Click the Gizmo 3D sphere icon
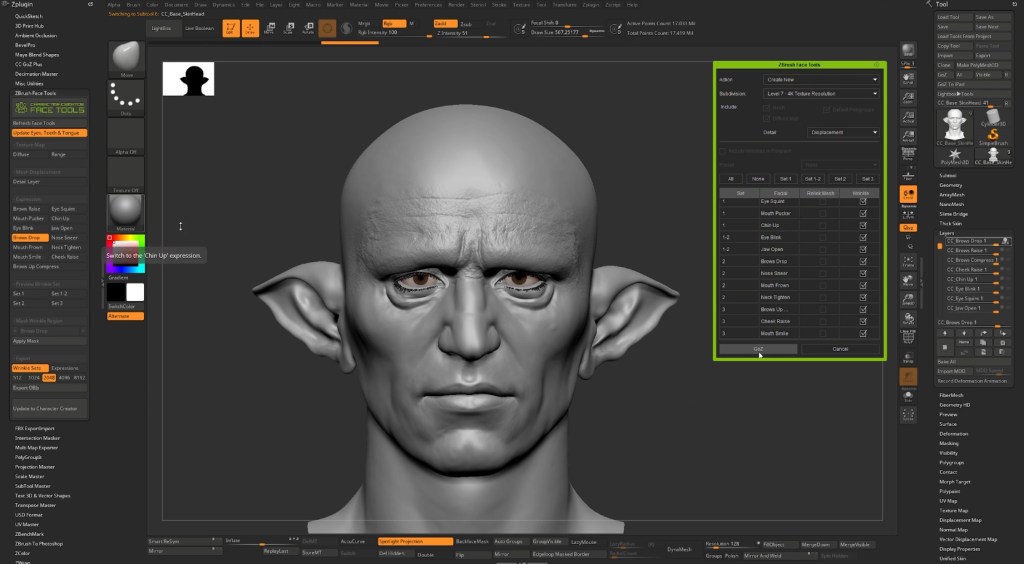Viewport: 1024px width, 564px height. point(327,28)
